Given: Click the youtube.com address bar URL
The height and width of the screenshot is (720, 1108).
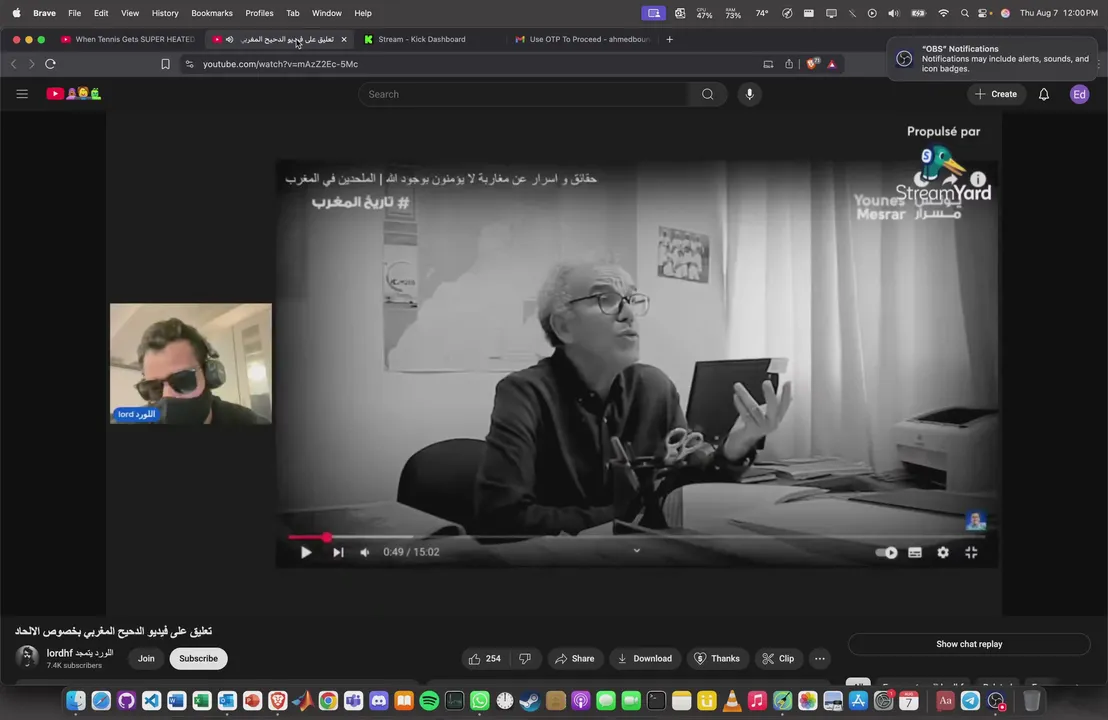Looking at the screenshot, I should pos(281,64).
